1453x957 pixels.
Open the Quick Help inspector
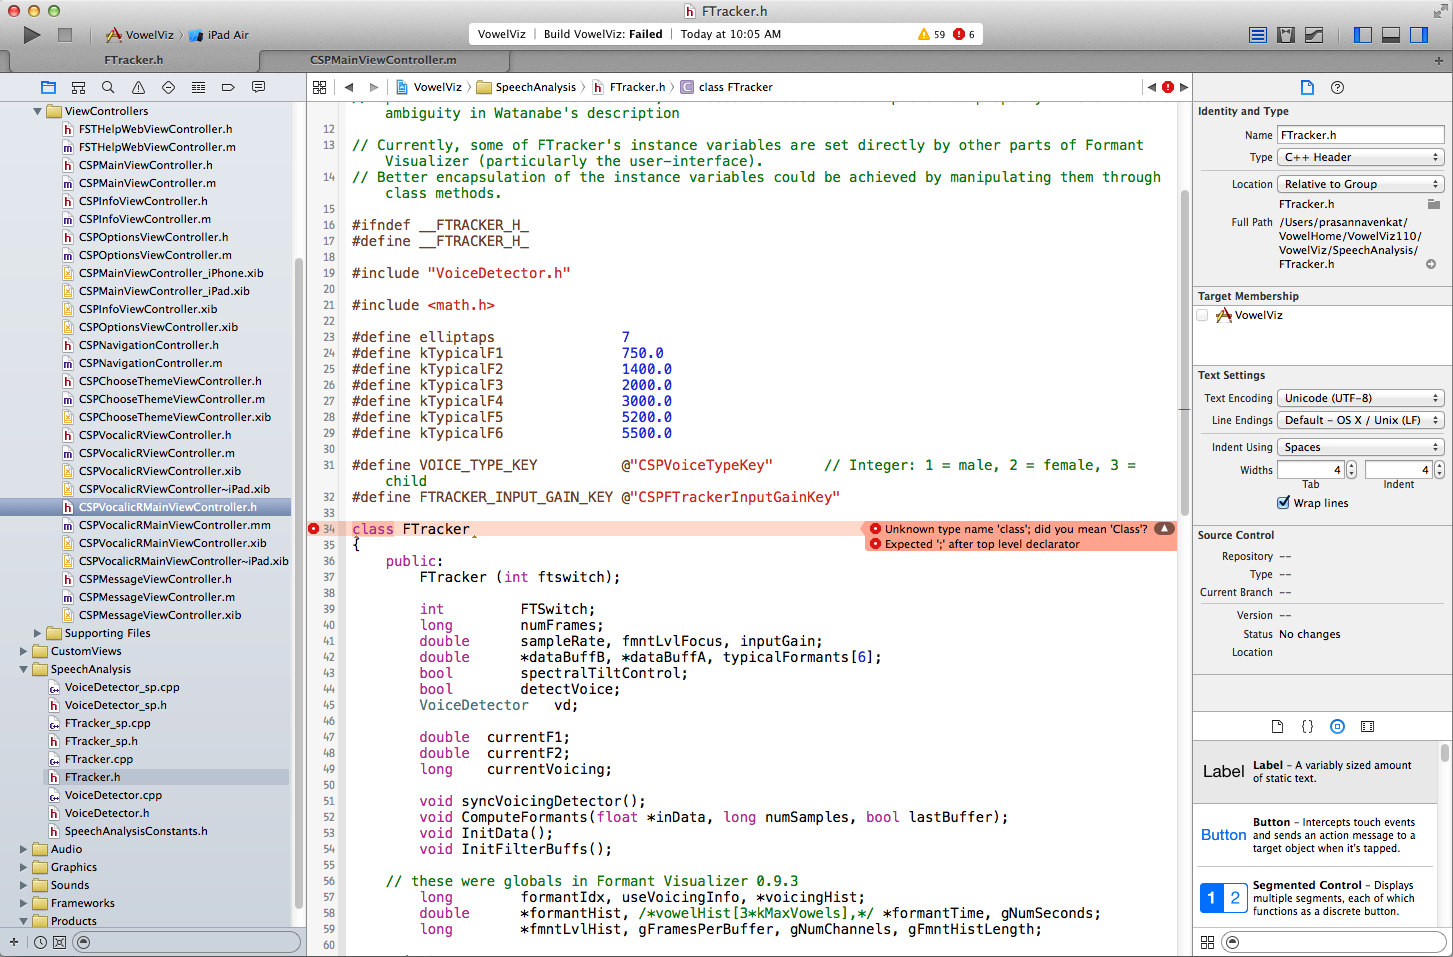(1337, 87)
